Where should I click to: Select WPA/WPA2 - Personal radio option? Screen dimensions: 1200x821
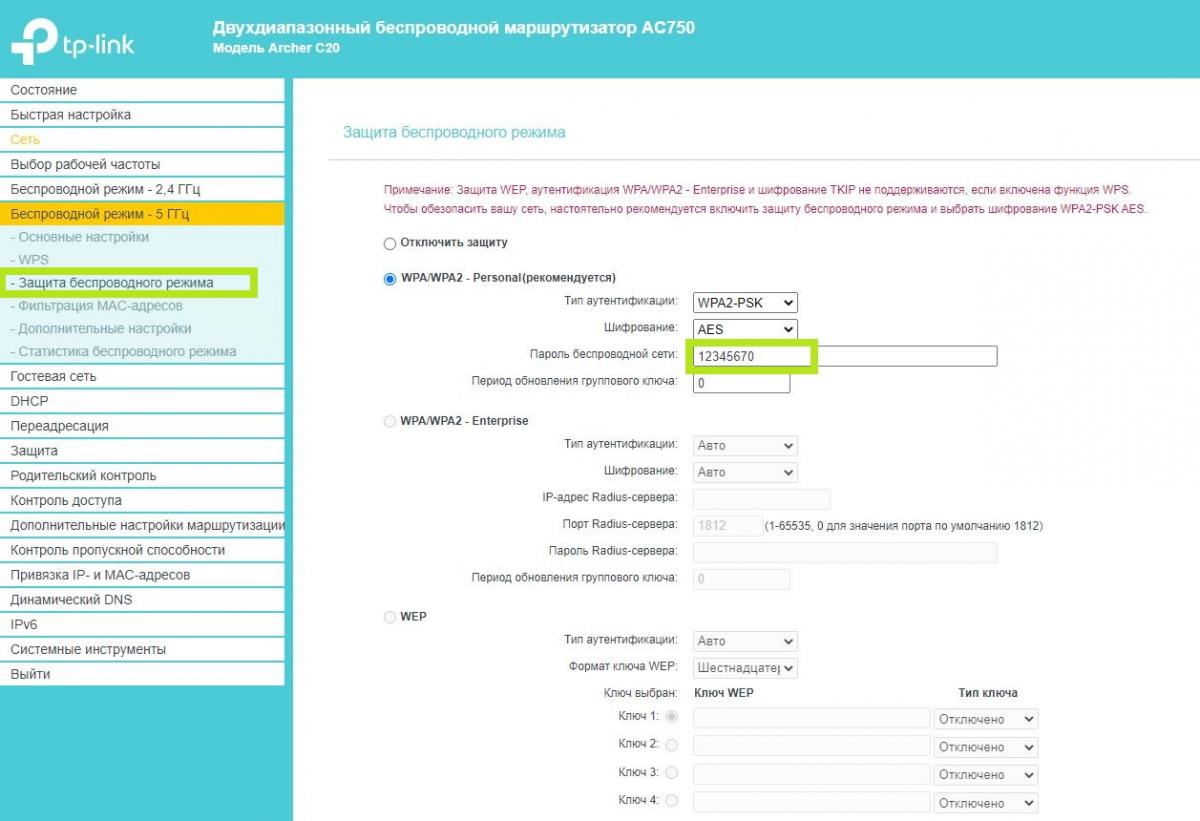tap(390, 279)
